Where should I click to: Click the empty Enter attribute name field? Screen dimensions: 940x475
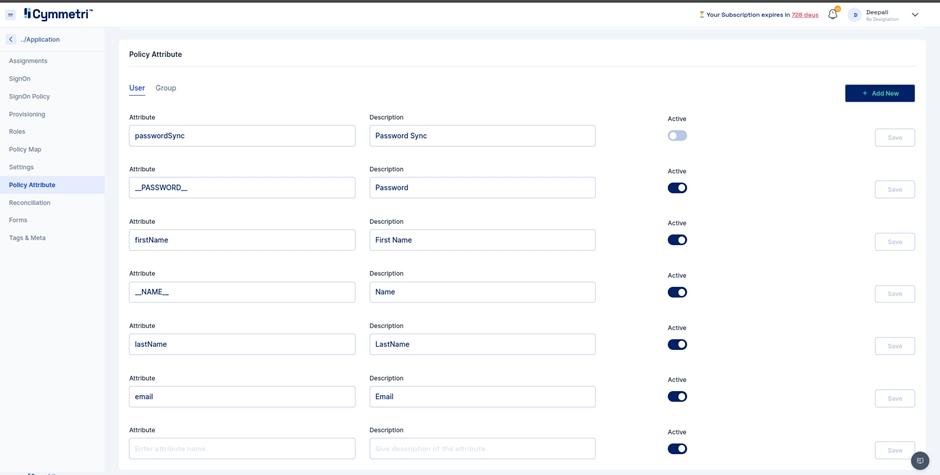(242, 449)
